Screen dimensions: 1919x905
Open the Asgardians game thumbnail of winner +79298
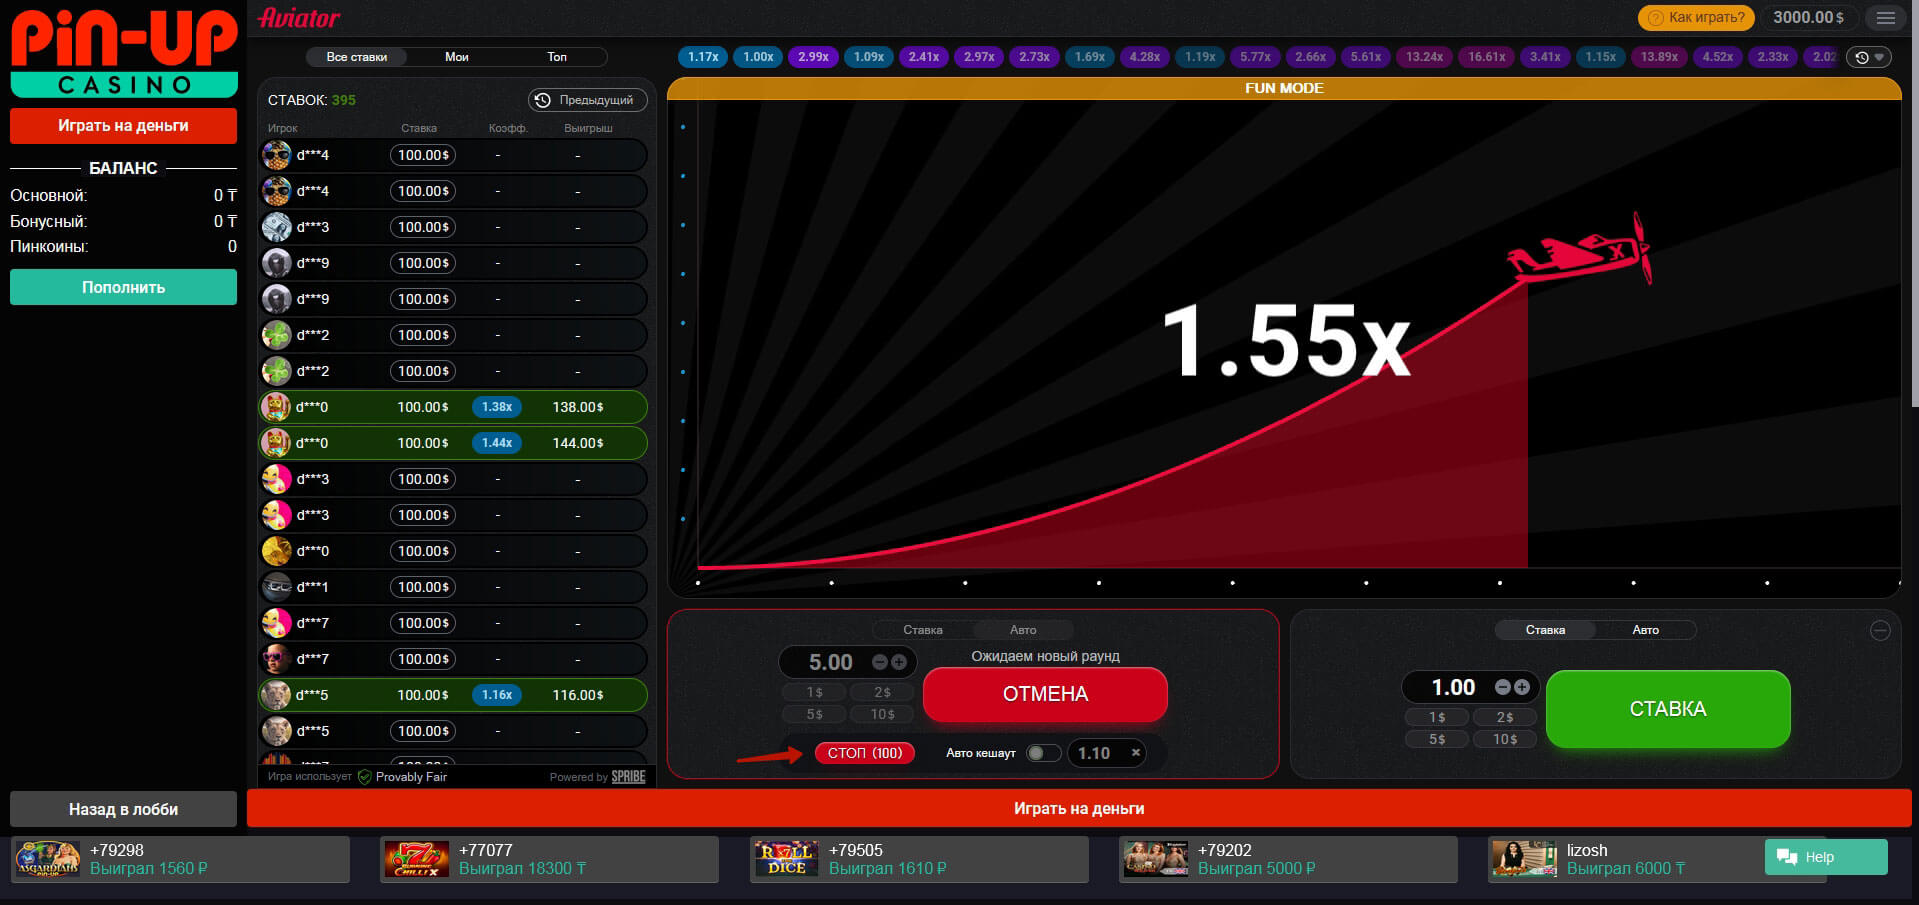point(48,859)
